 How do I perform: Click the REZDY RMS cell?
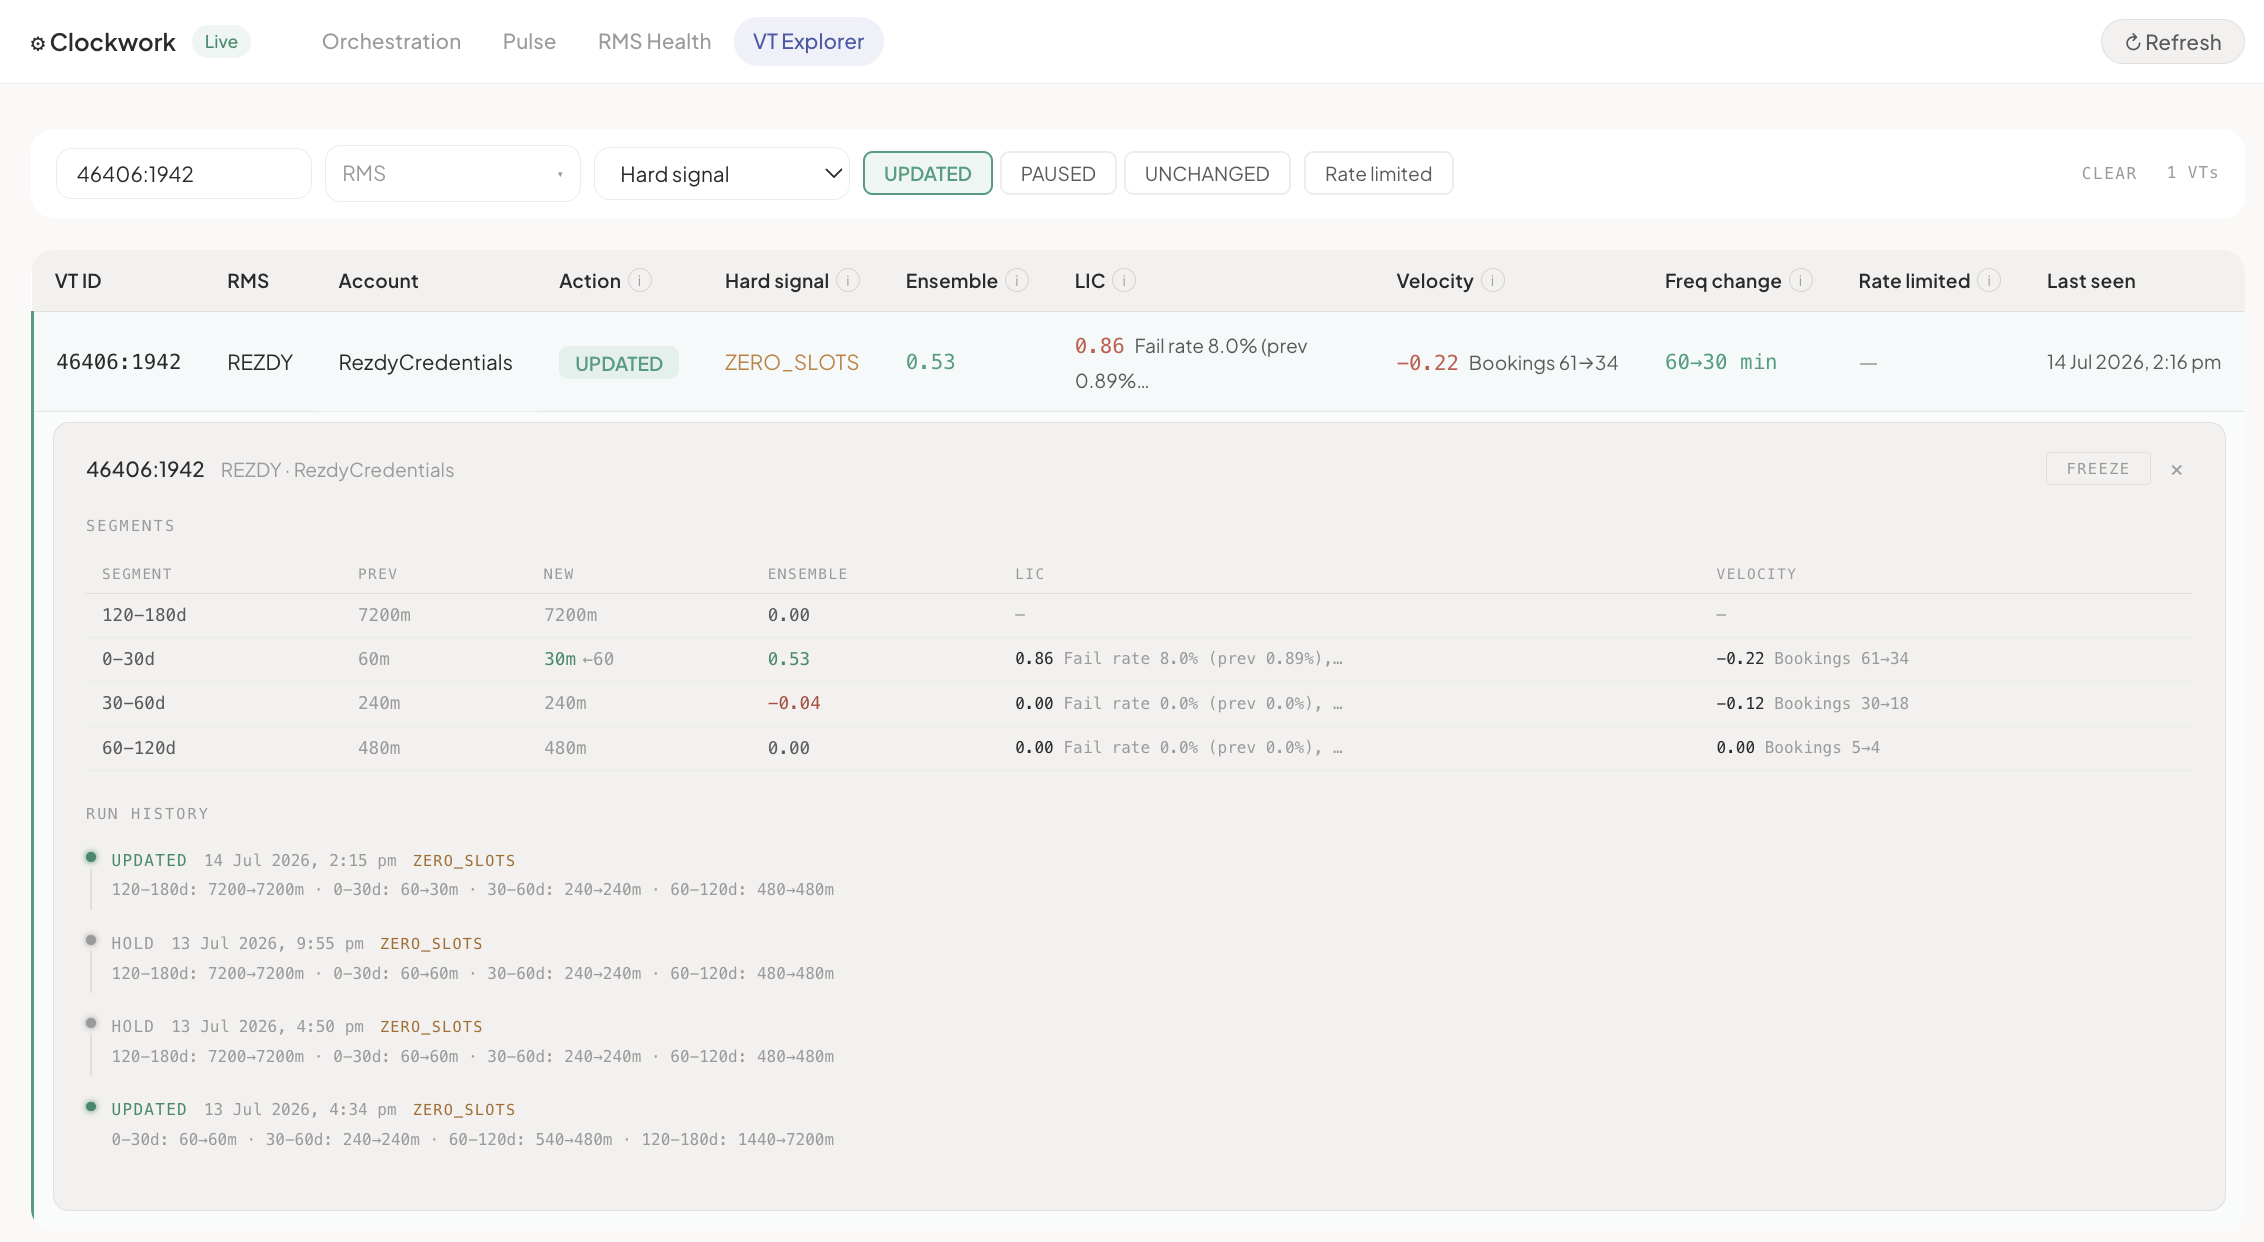coord(260,362)
